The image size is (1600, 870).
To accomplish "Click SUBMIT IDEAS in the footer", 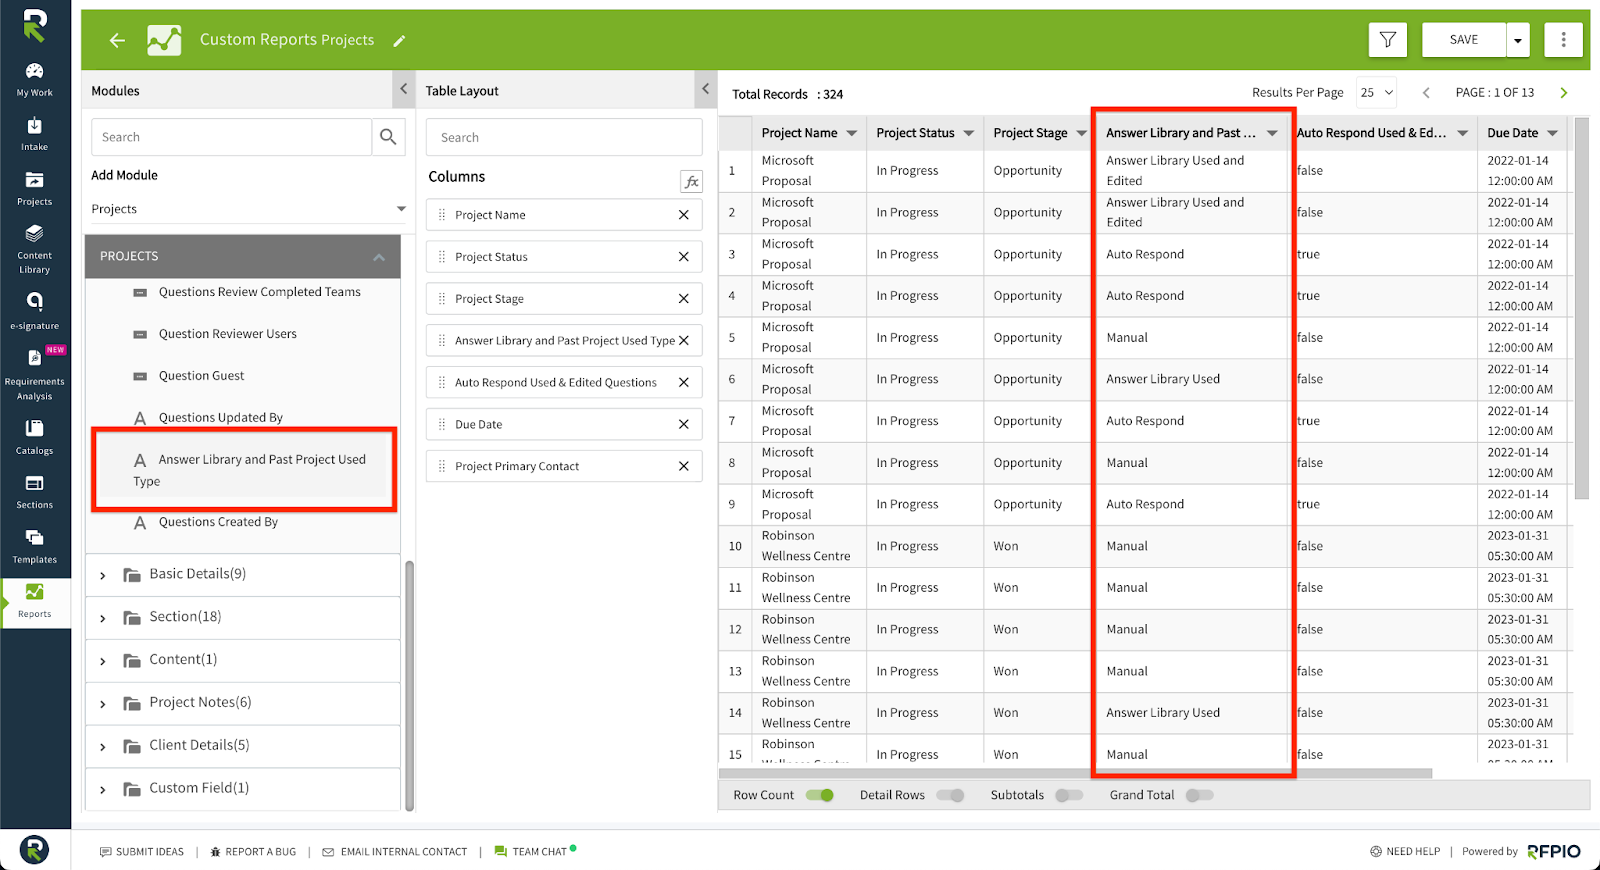I will tap(142, 852).
